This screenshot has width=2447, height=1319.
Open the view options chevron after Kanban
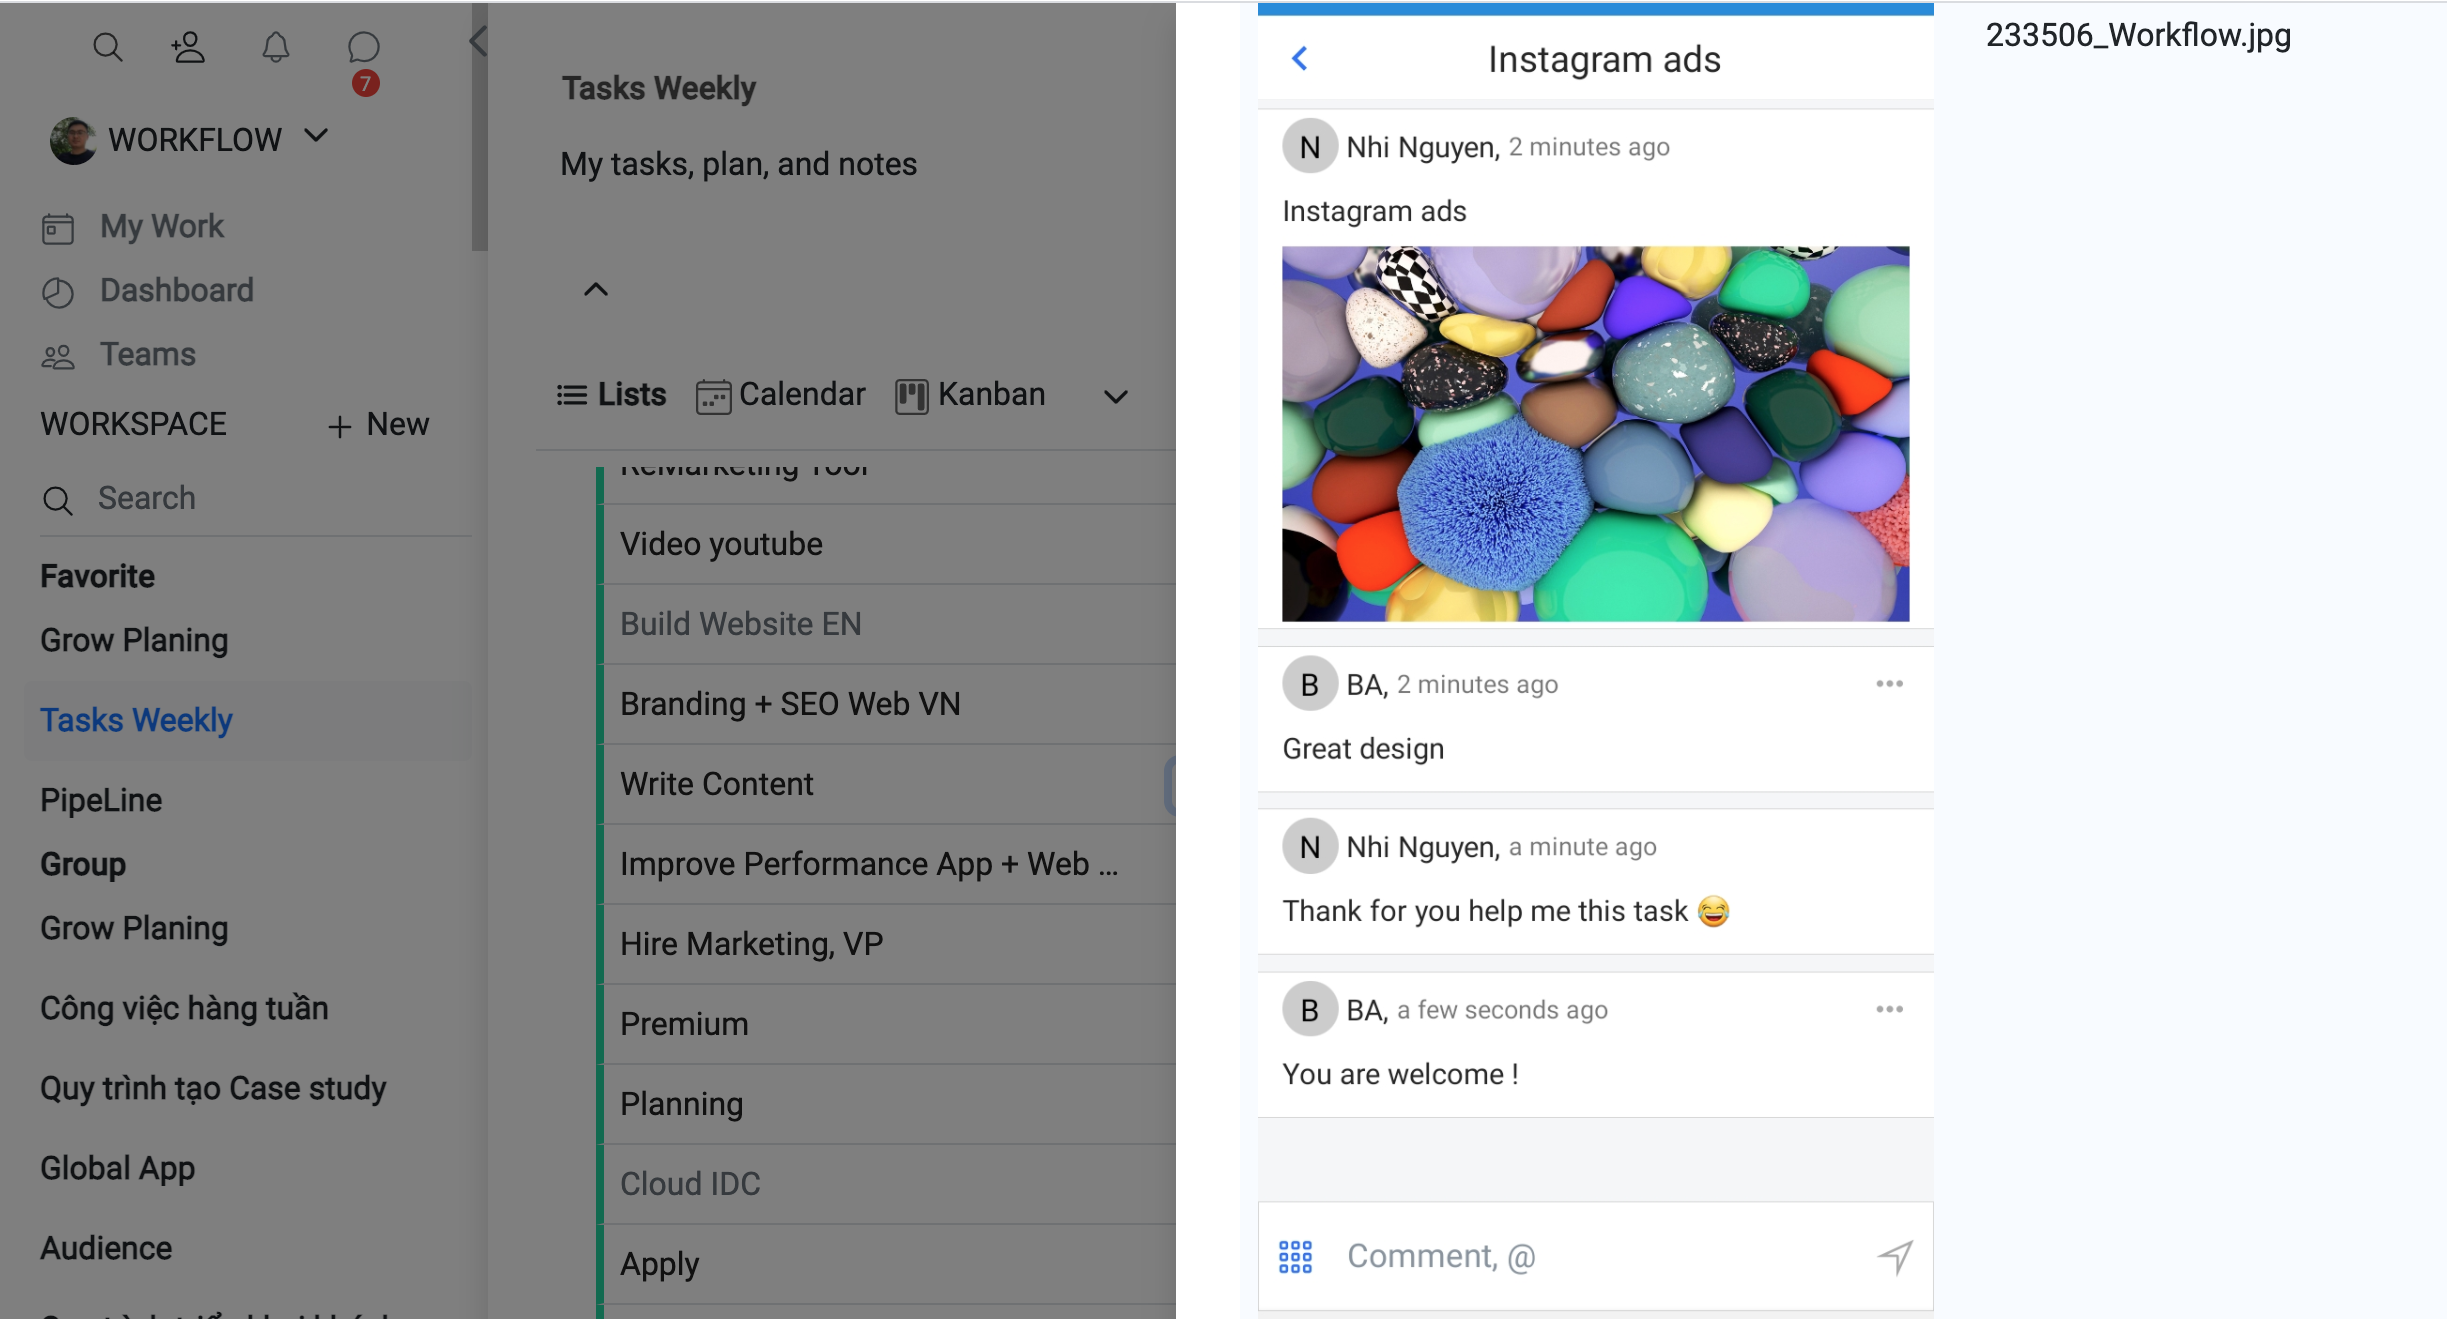1116,396
